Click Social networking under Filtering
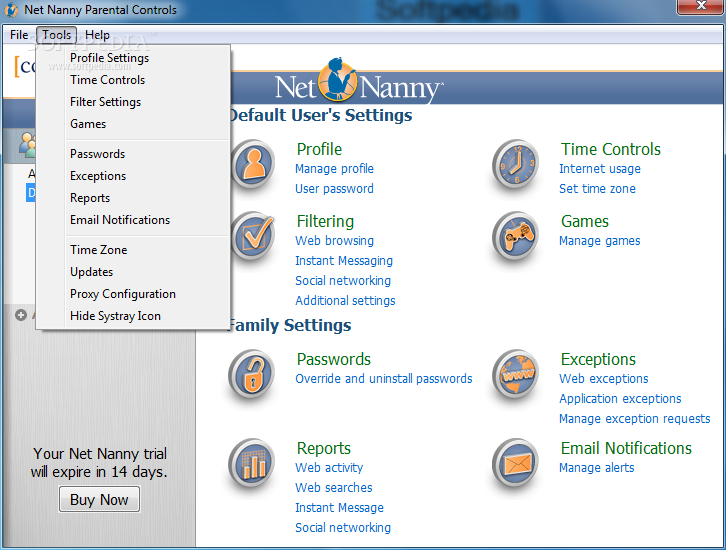 point(343,281)
